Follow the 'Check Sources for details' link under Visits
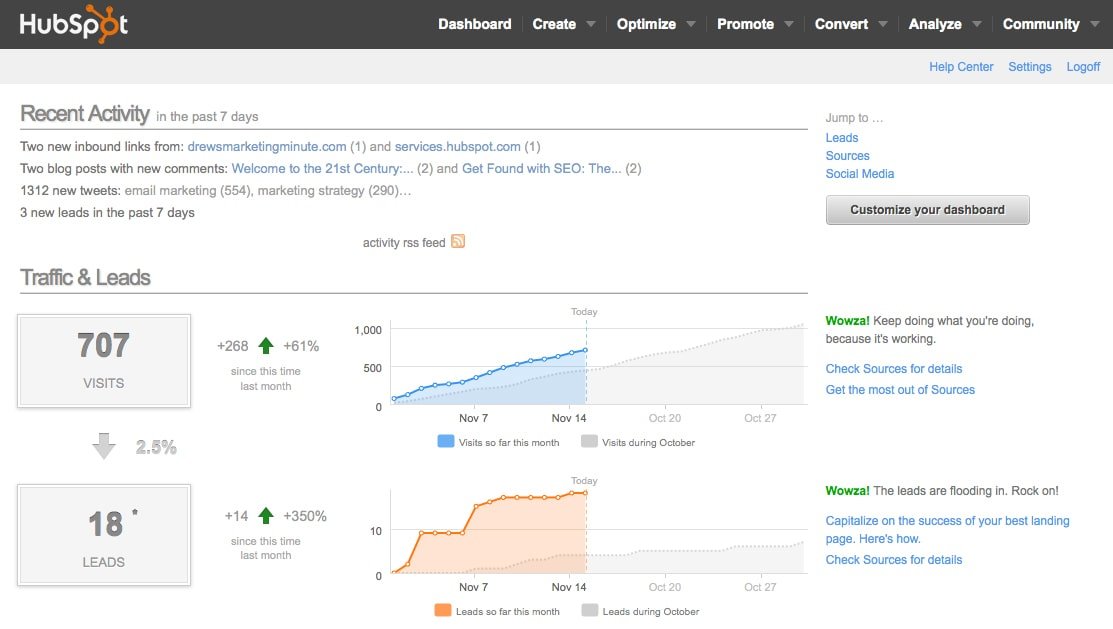This screenshot has width=1113, height=629. pos(893,368)
